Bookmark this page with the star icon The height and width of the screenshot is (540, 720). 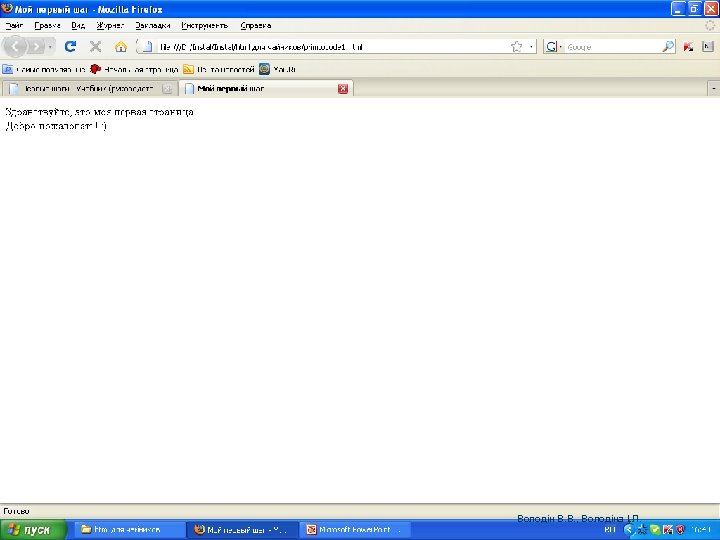(x=517, y=46)
